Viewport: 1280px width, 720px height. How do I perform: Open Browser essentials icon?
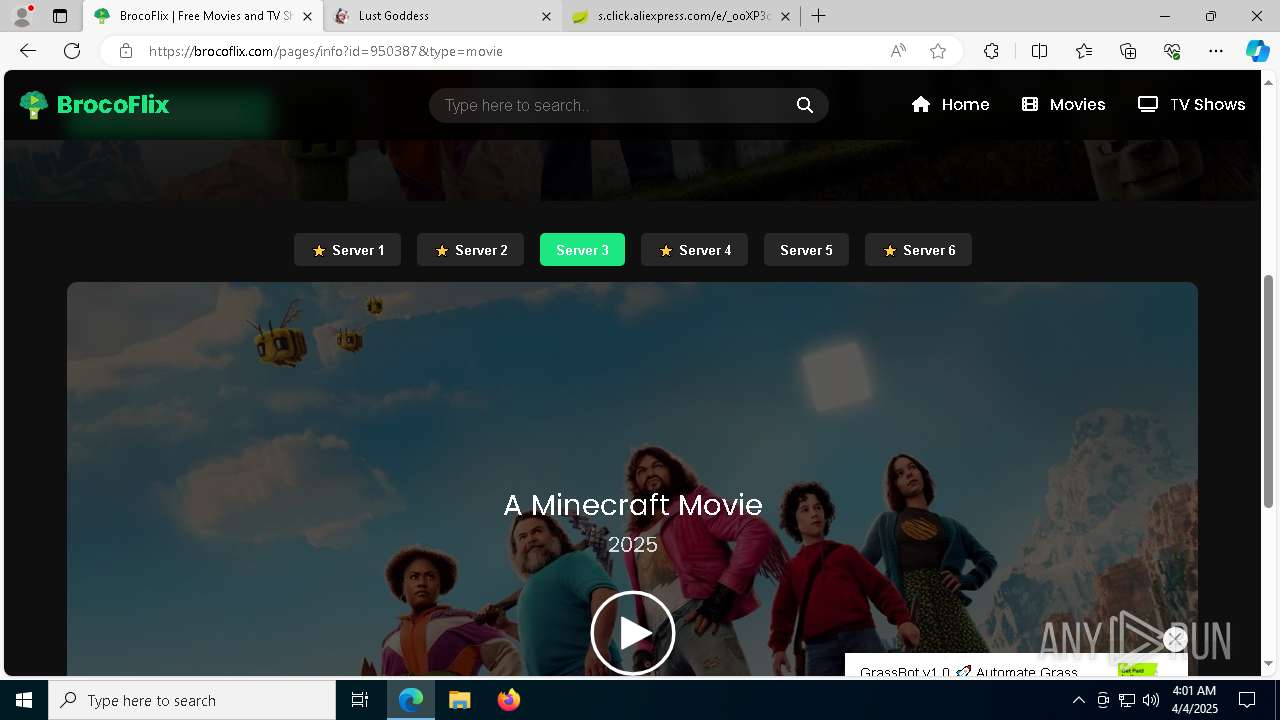coord(1172,51)
